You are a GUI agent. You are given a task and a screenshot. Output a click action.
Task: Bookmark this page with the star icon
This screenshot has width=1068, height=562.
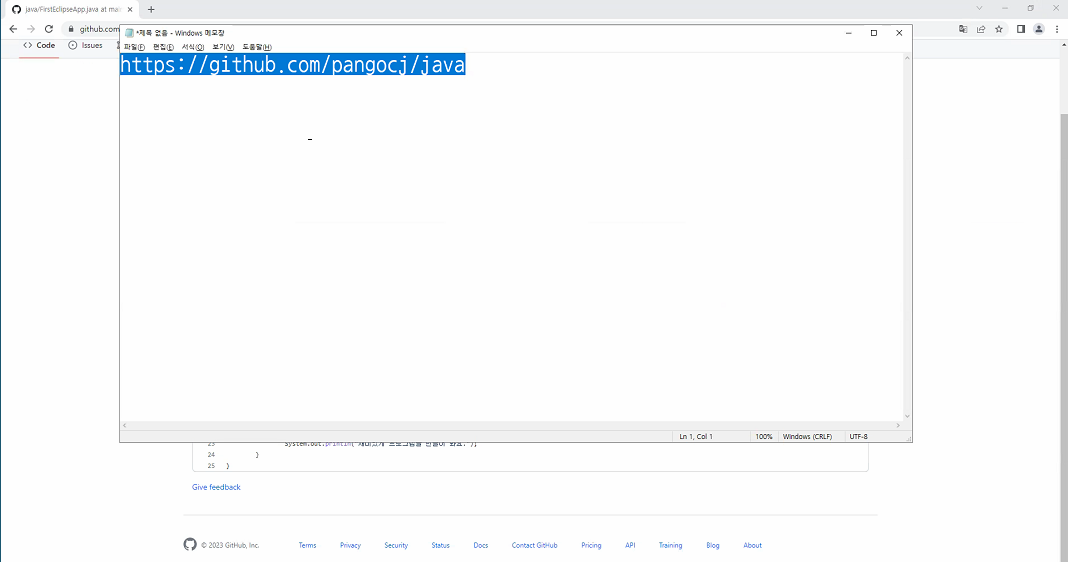pyautogui.click(x=999, y=29)
